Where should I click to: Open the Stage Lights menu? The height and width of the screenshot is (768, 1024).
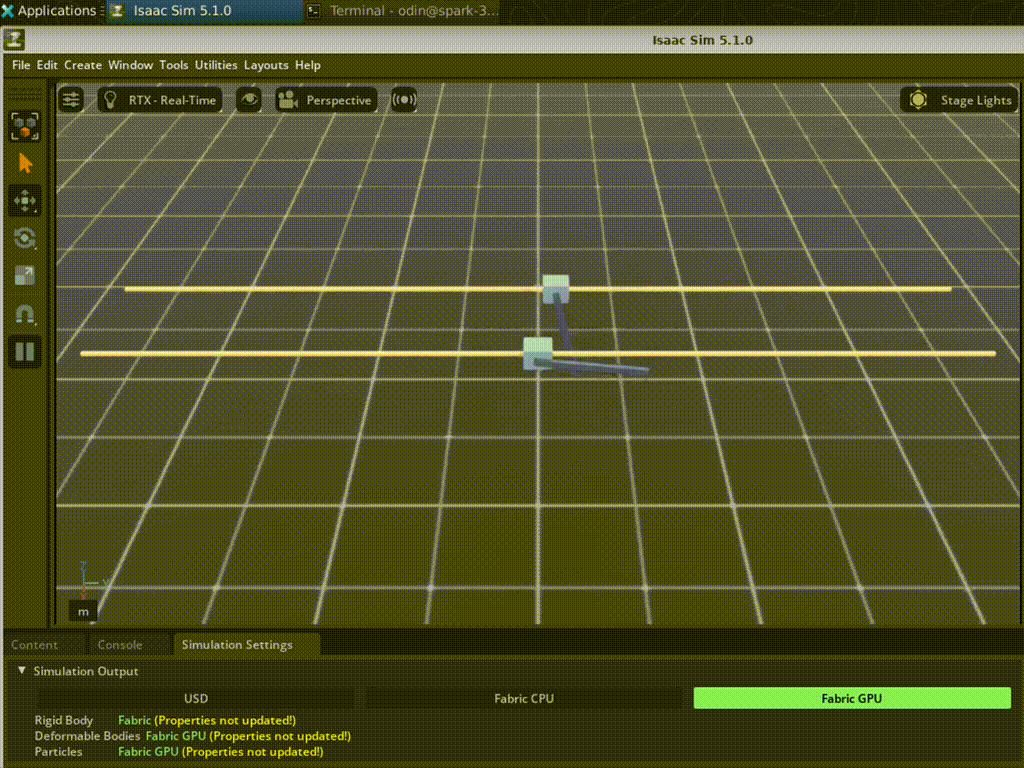[962, 100]
